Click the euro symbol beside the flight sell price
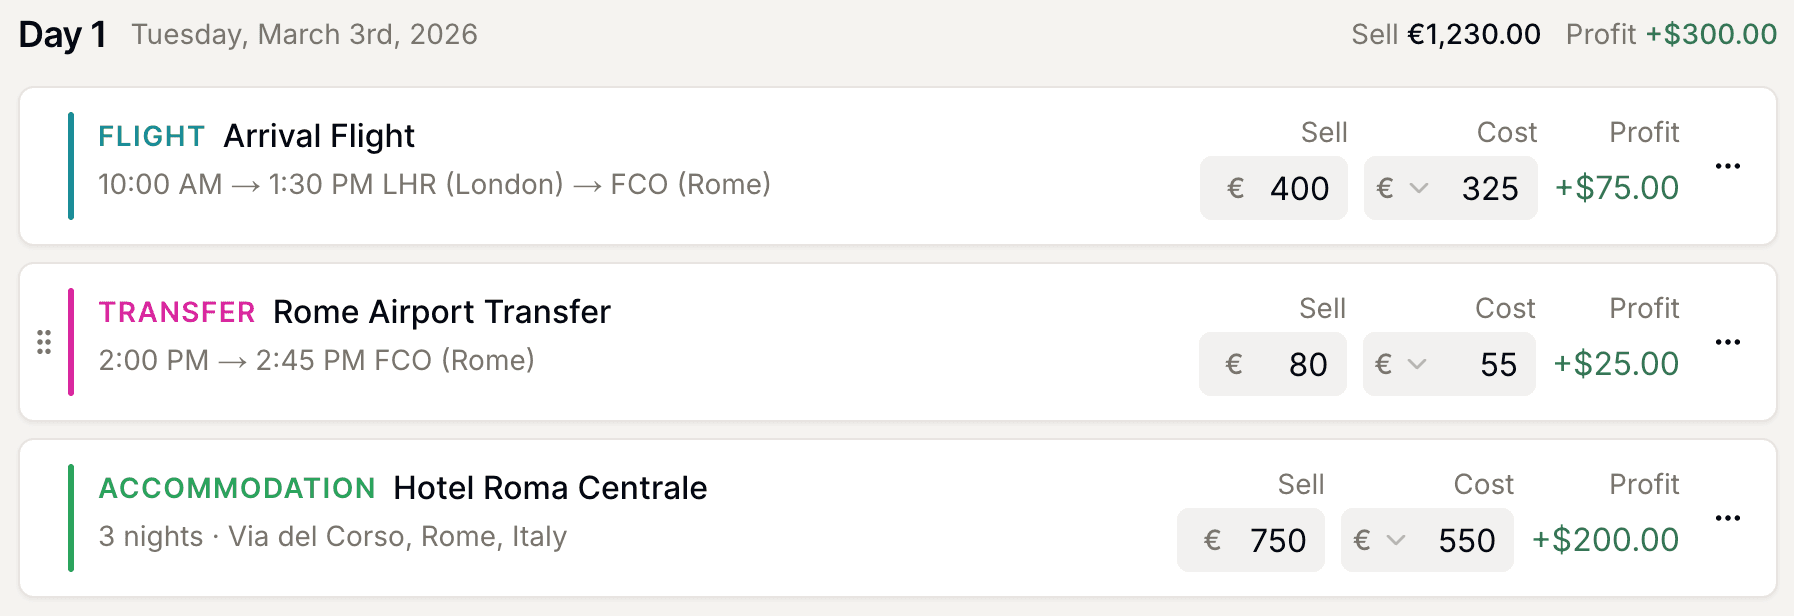This screenshot has height=616, width=1794. 1235,188
